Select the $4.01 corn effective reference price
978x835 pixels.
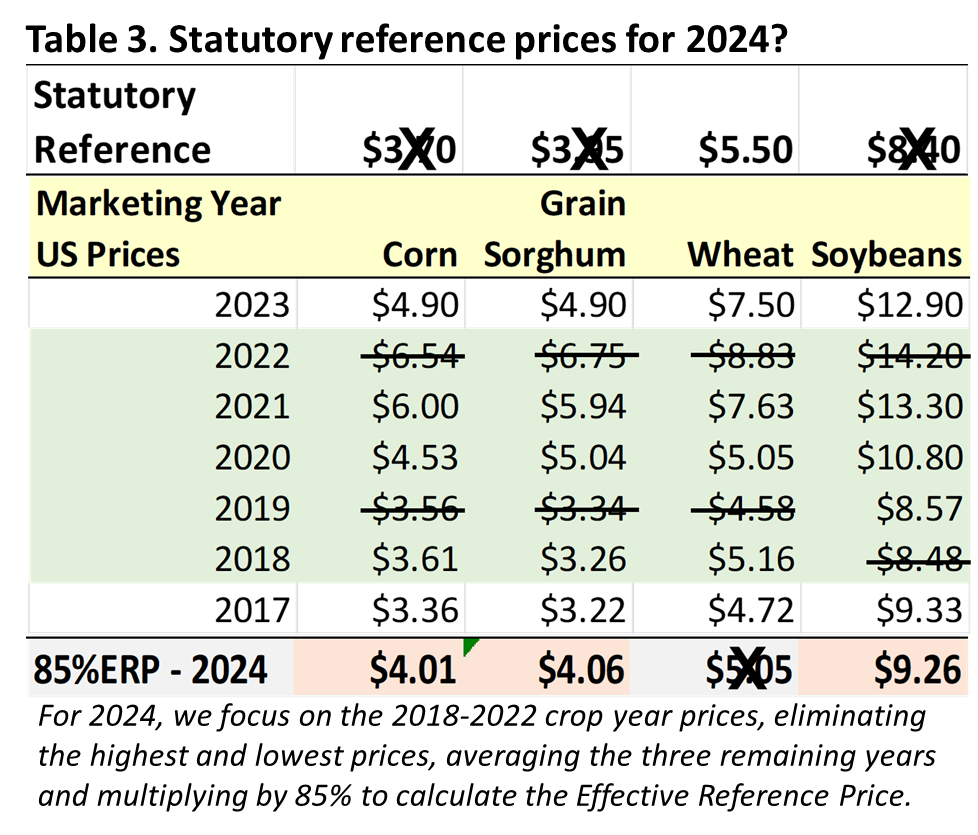point(412,670)
